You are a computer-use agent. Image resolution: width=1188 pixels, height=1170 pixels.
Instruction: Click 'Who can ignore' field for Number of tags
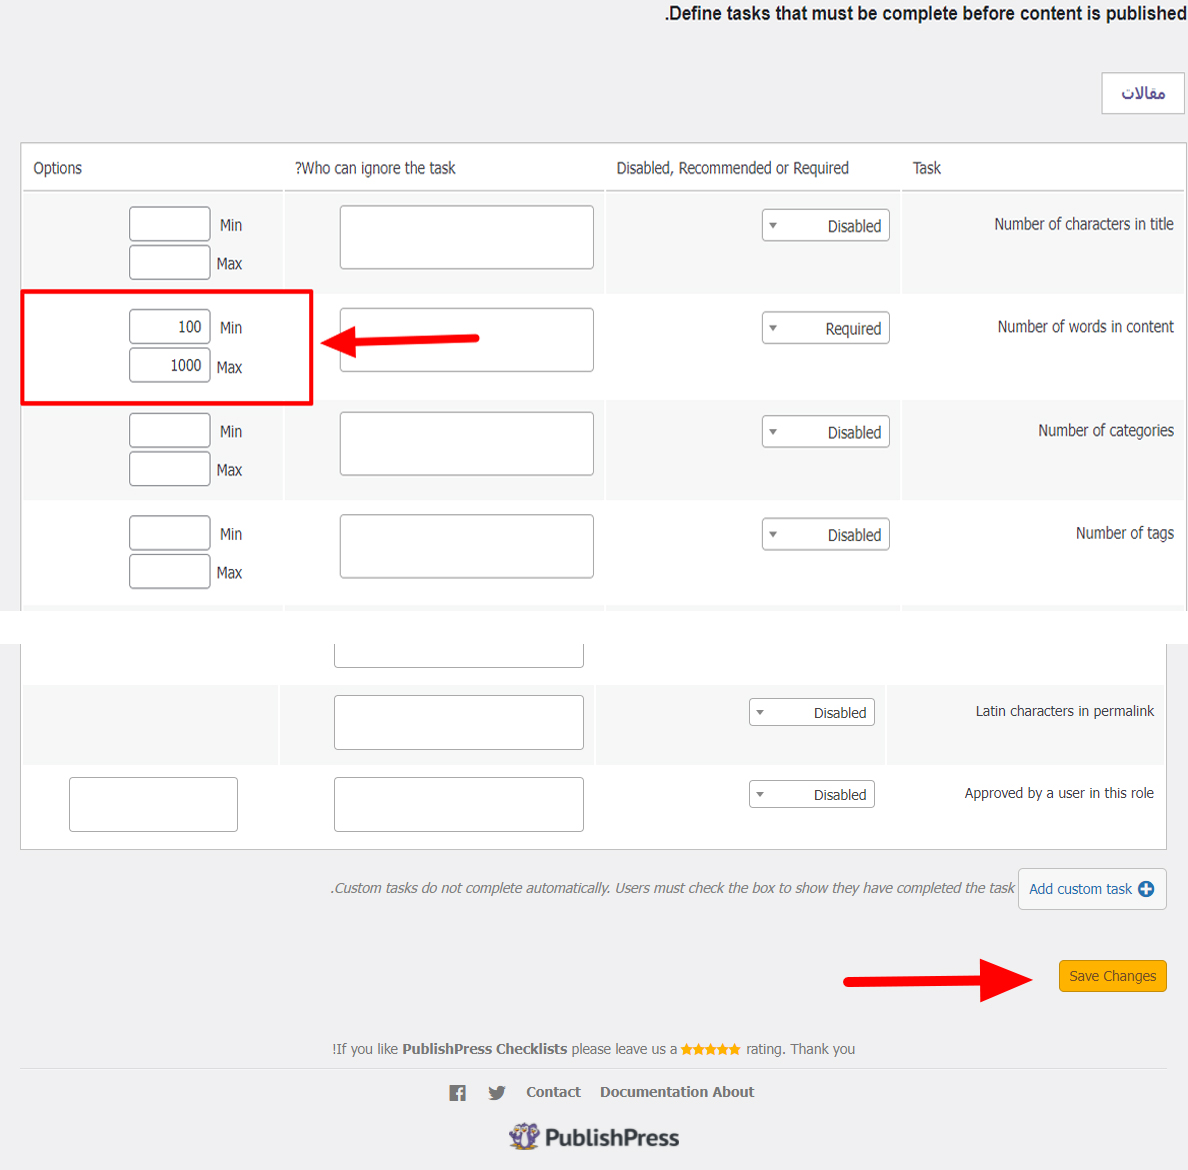tap(466, 546)
